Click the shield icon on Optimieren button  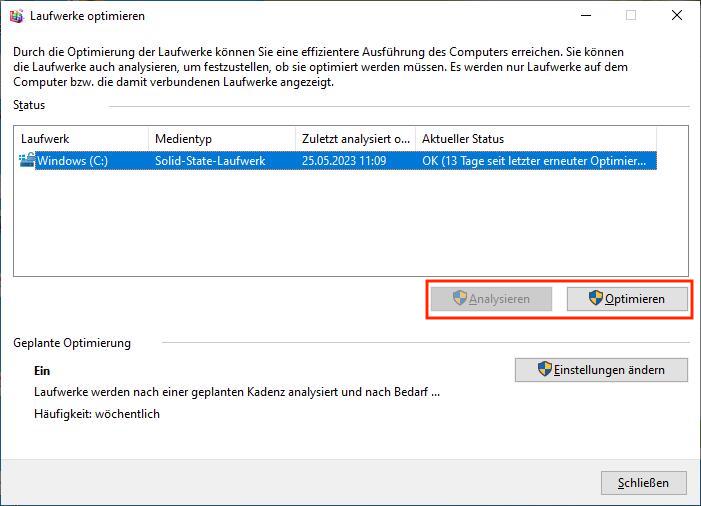tap(595, 298)
